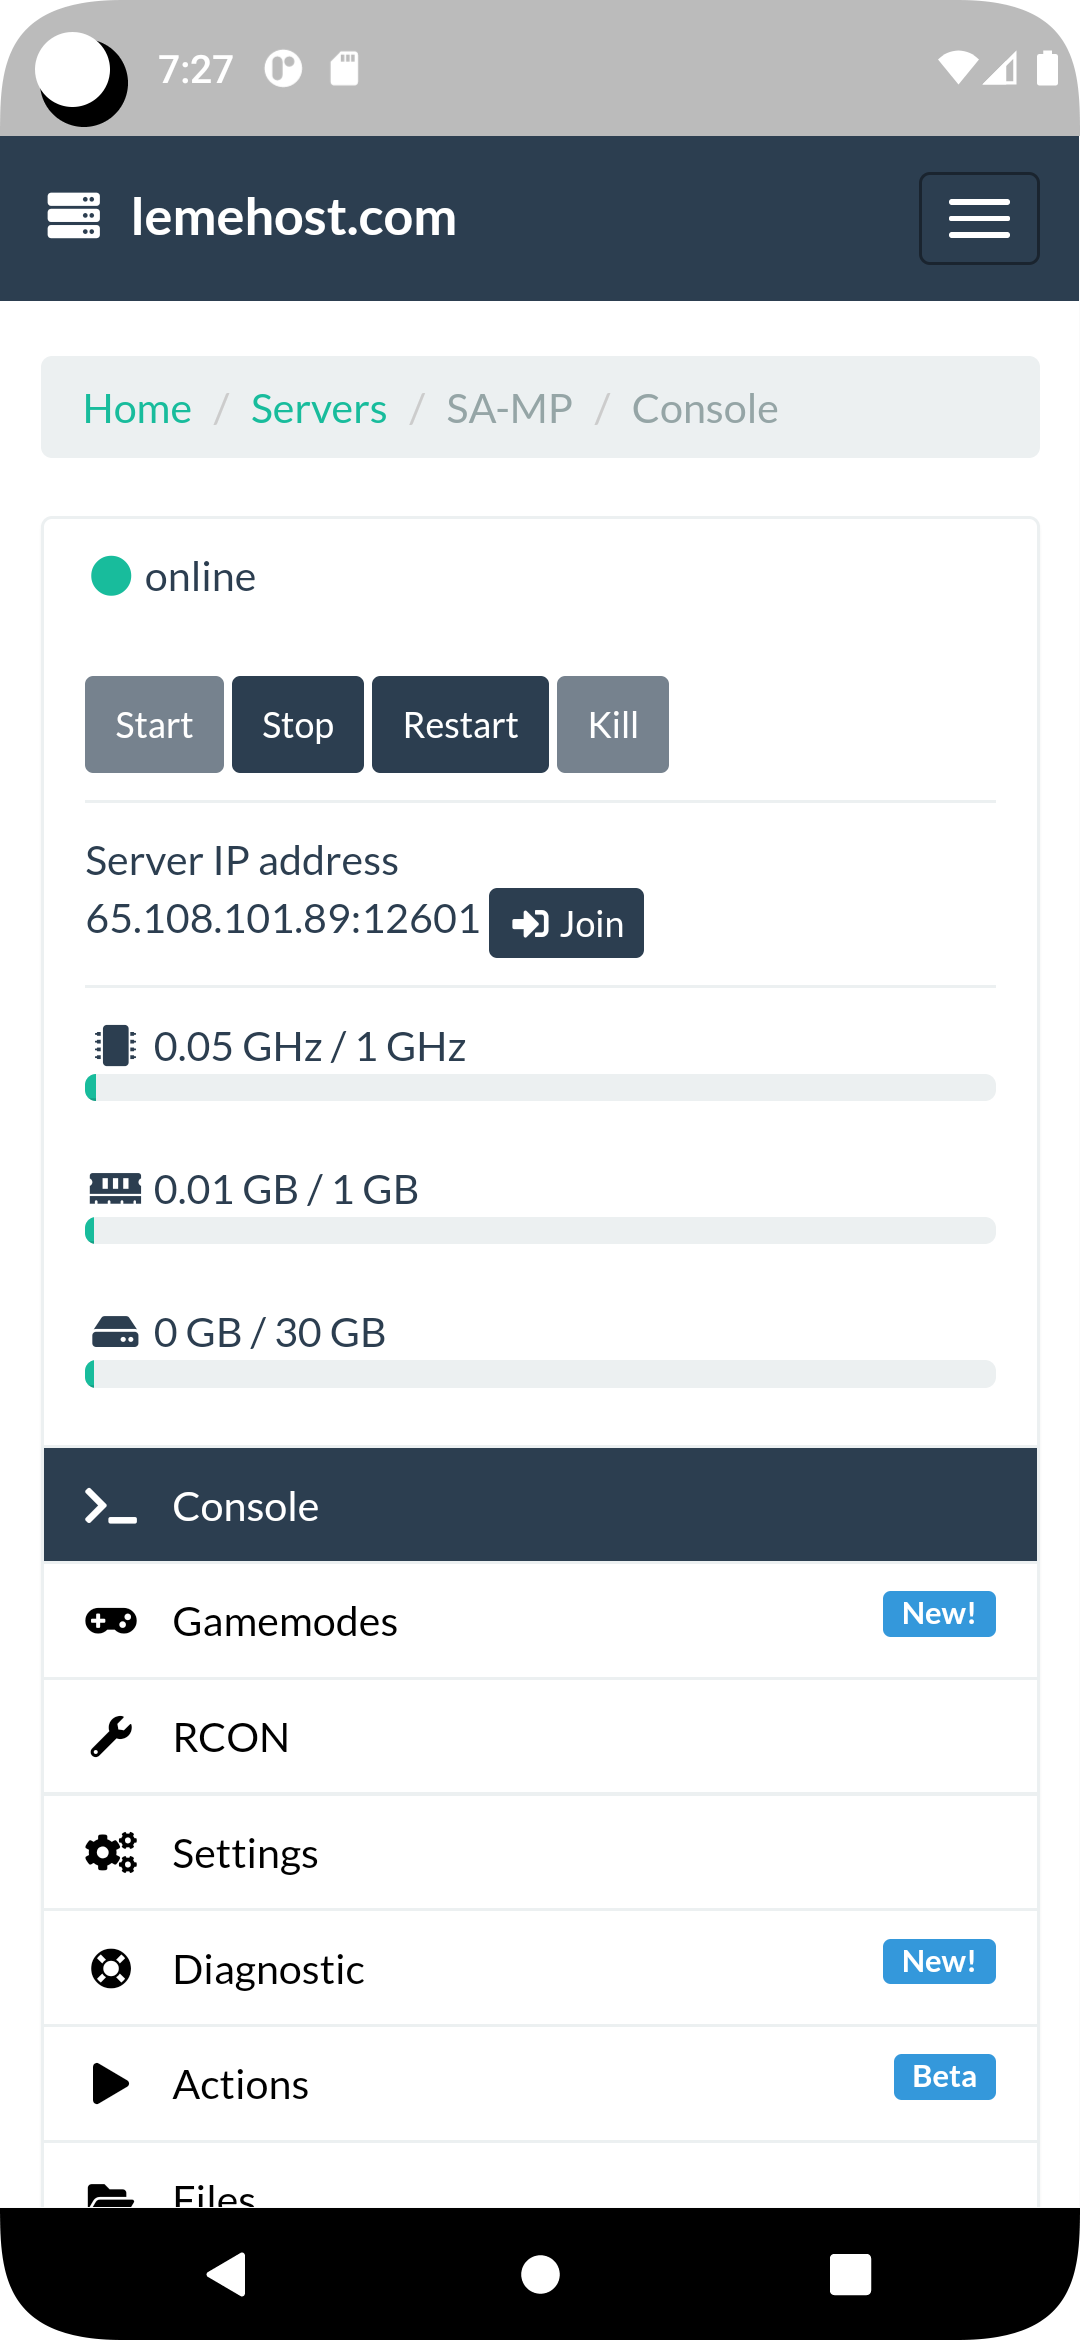Click the terminal prompt icon beside Console
Screen dimensions: 1080x2340
click(x=111, y=1506)
